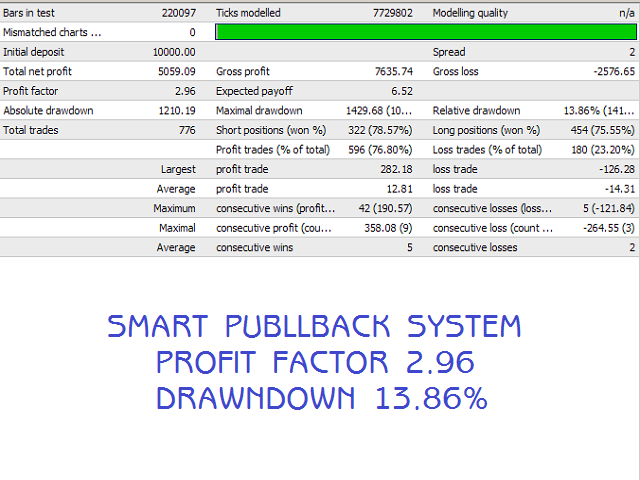Select absolute drawdown value 1210.19
Image resolution: width=640 pixels, height=480 pixels.
[177, 111]
